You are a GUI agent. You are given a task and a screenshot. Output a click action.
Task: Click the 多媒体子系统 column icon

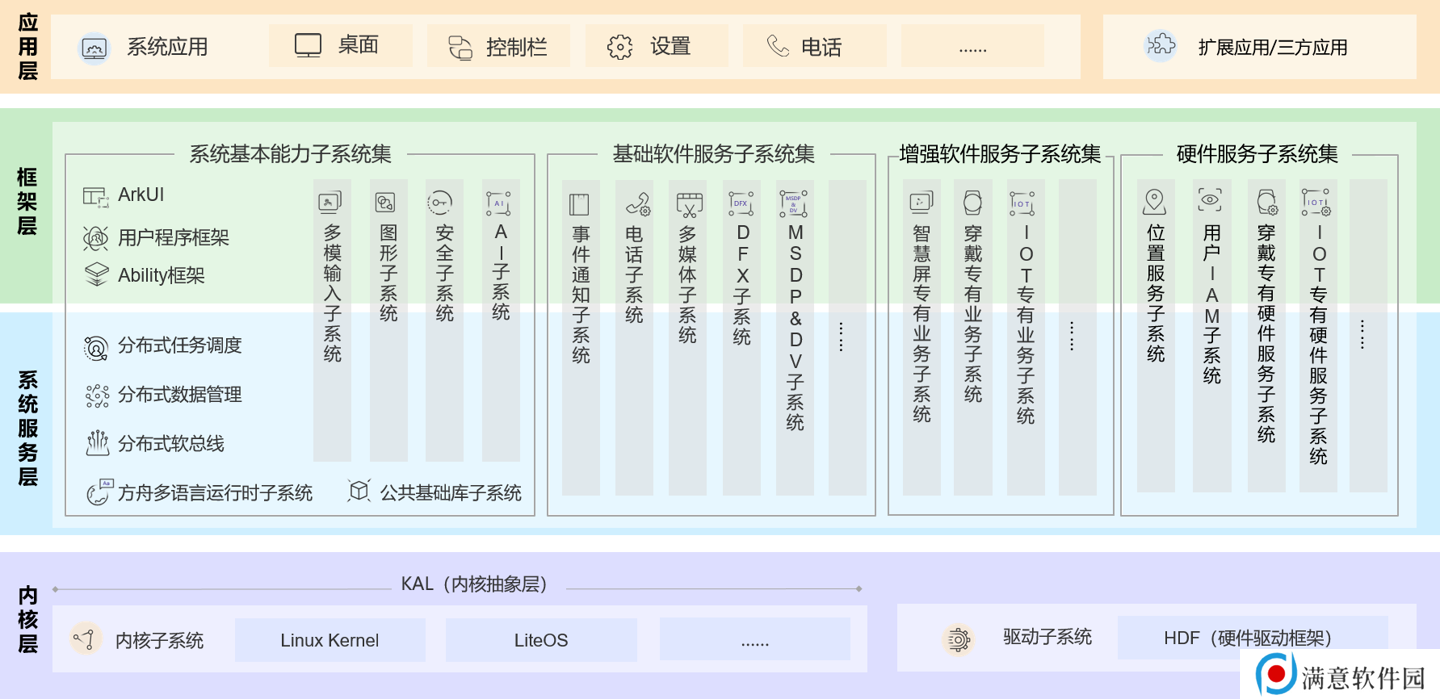point(689,205)
